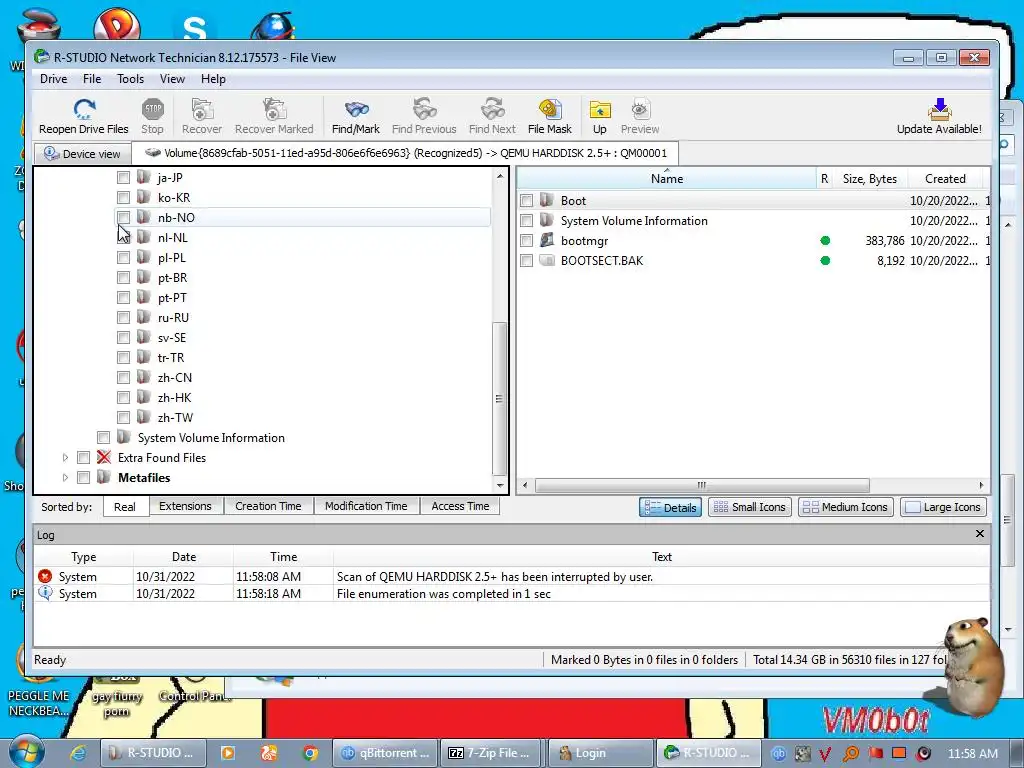Open the View menu

(172, 79)
